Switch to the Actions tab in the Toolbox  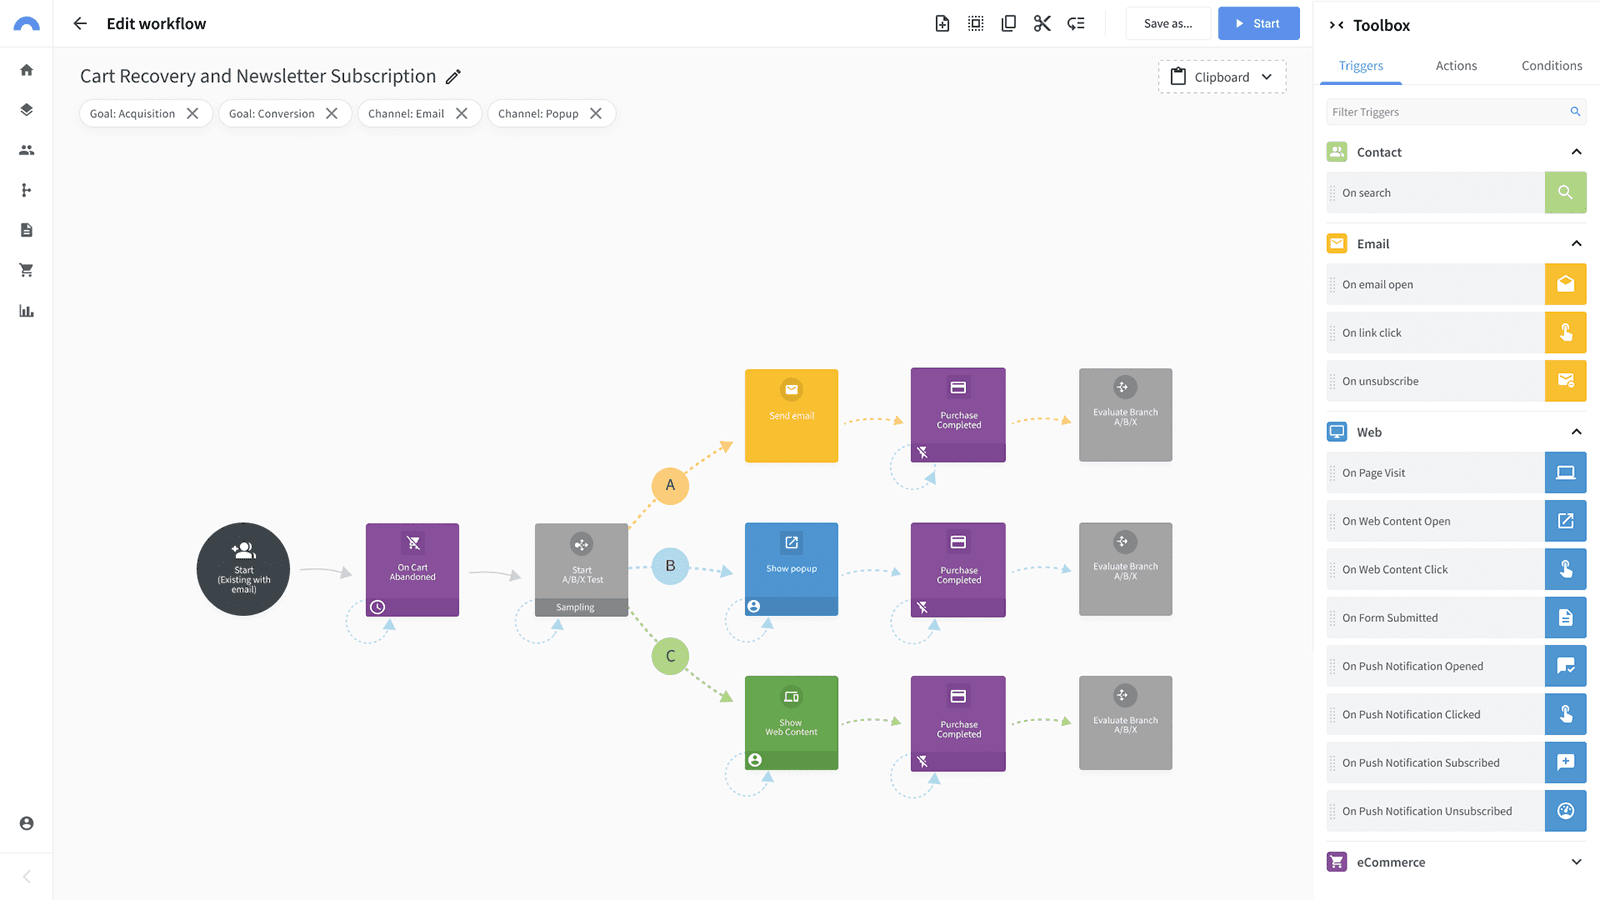(x=1456, y=66)
